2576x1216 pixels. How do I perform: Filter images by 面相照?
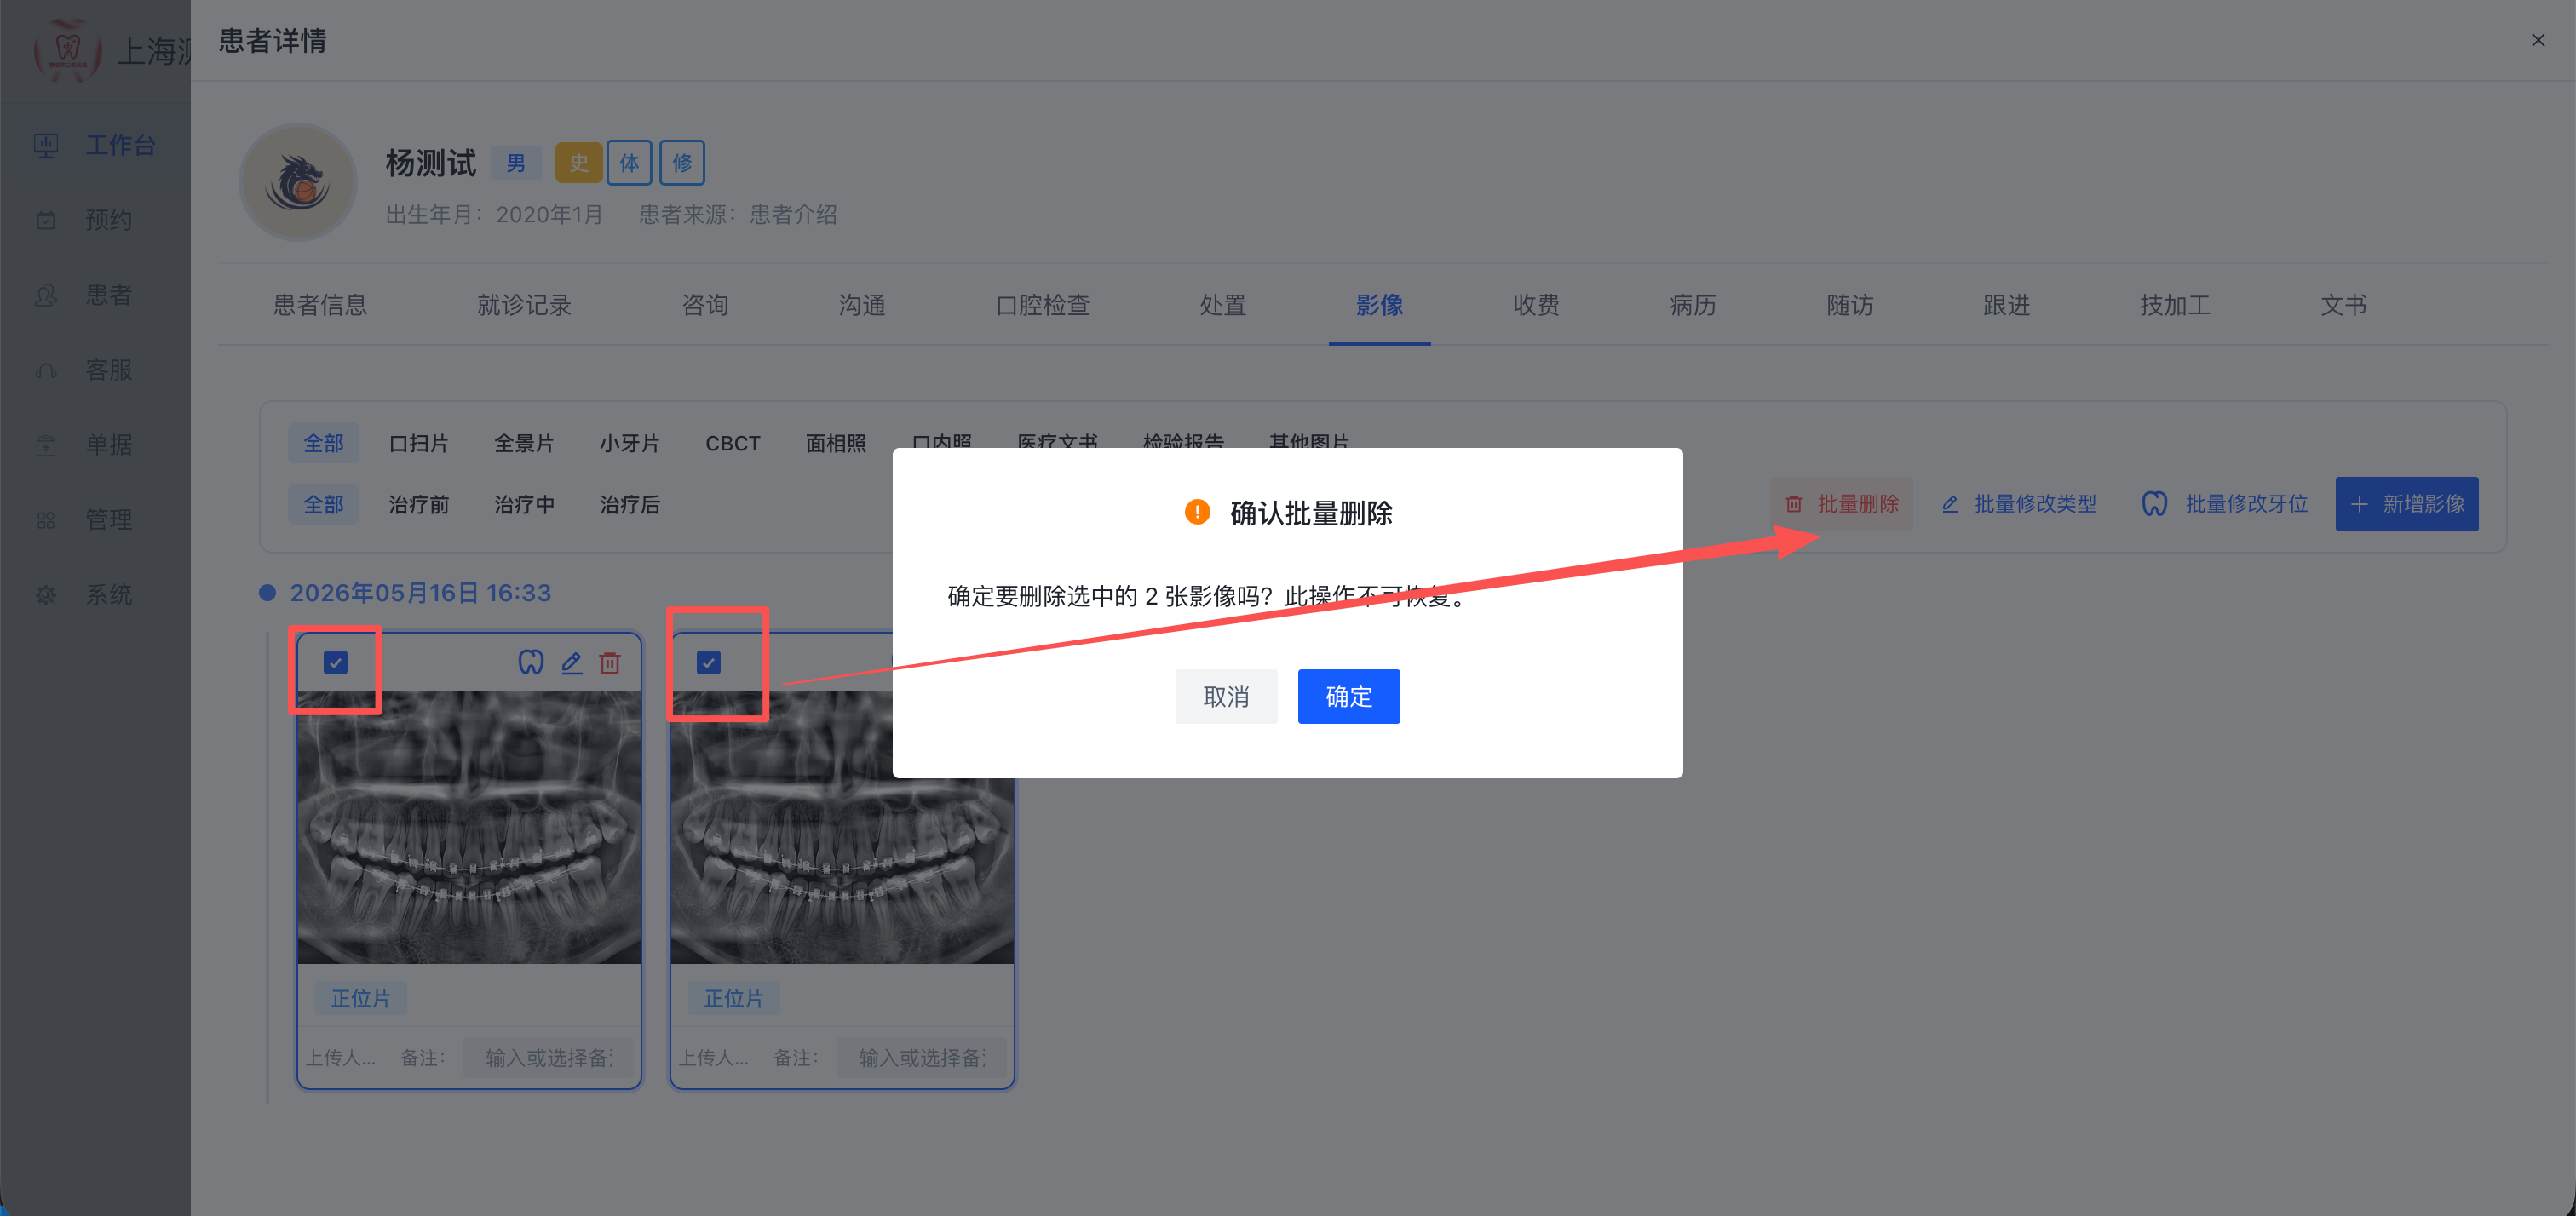click(x=836, y=443)
